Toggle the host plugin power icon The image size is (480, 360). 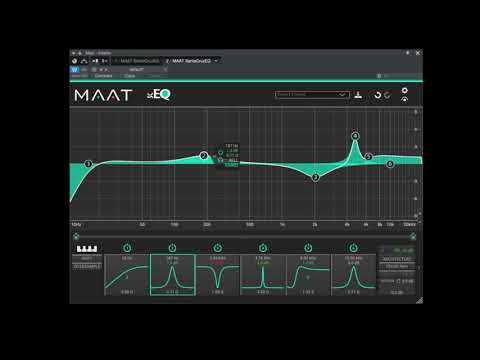pos(75,61)
